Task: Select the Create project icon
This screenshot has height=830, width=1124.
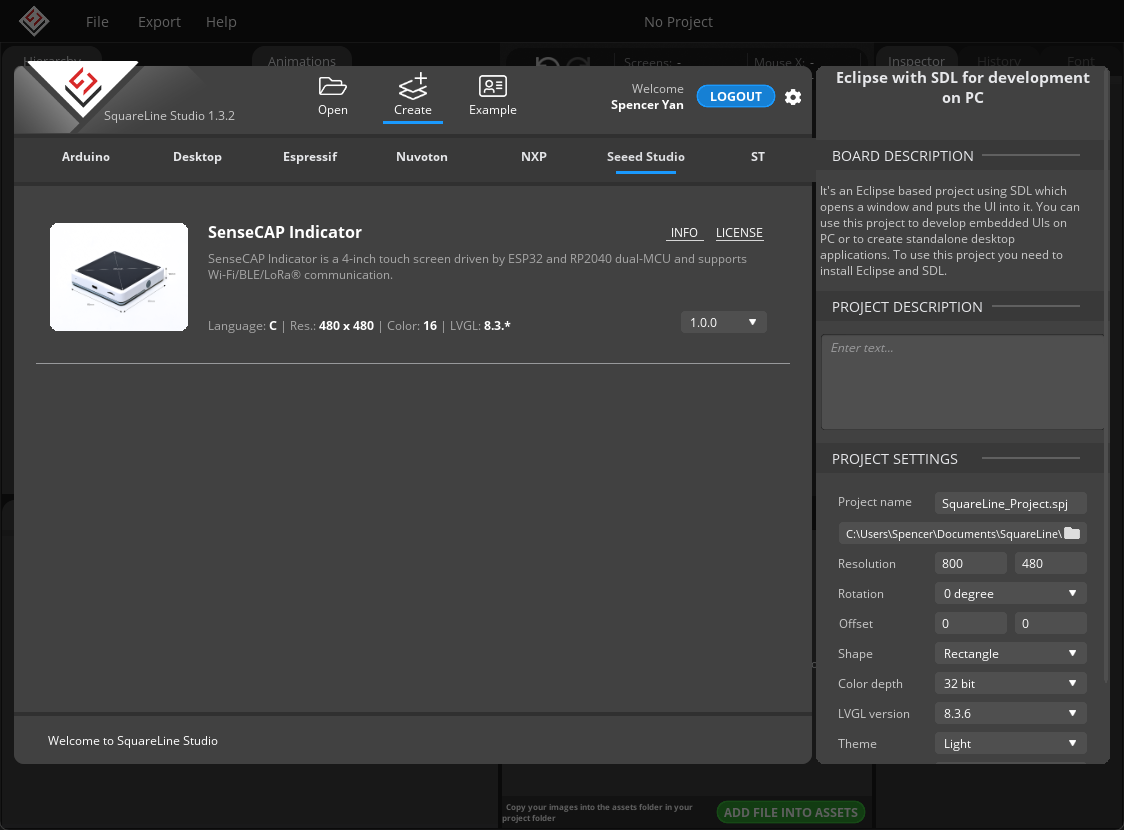Action: coord(413,95)
